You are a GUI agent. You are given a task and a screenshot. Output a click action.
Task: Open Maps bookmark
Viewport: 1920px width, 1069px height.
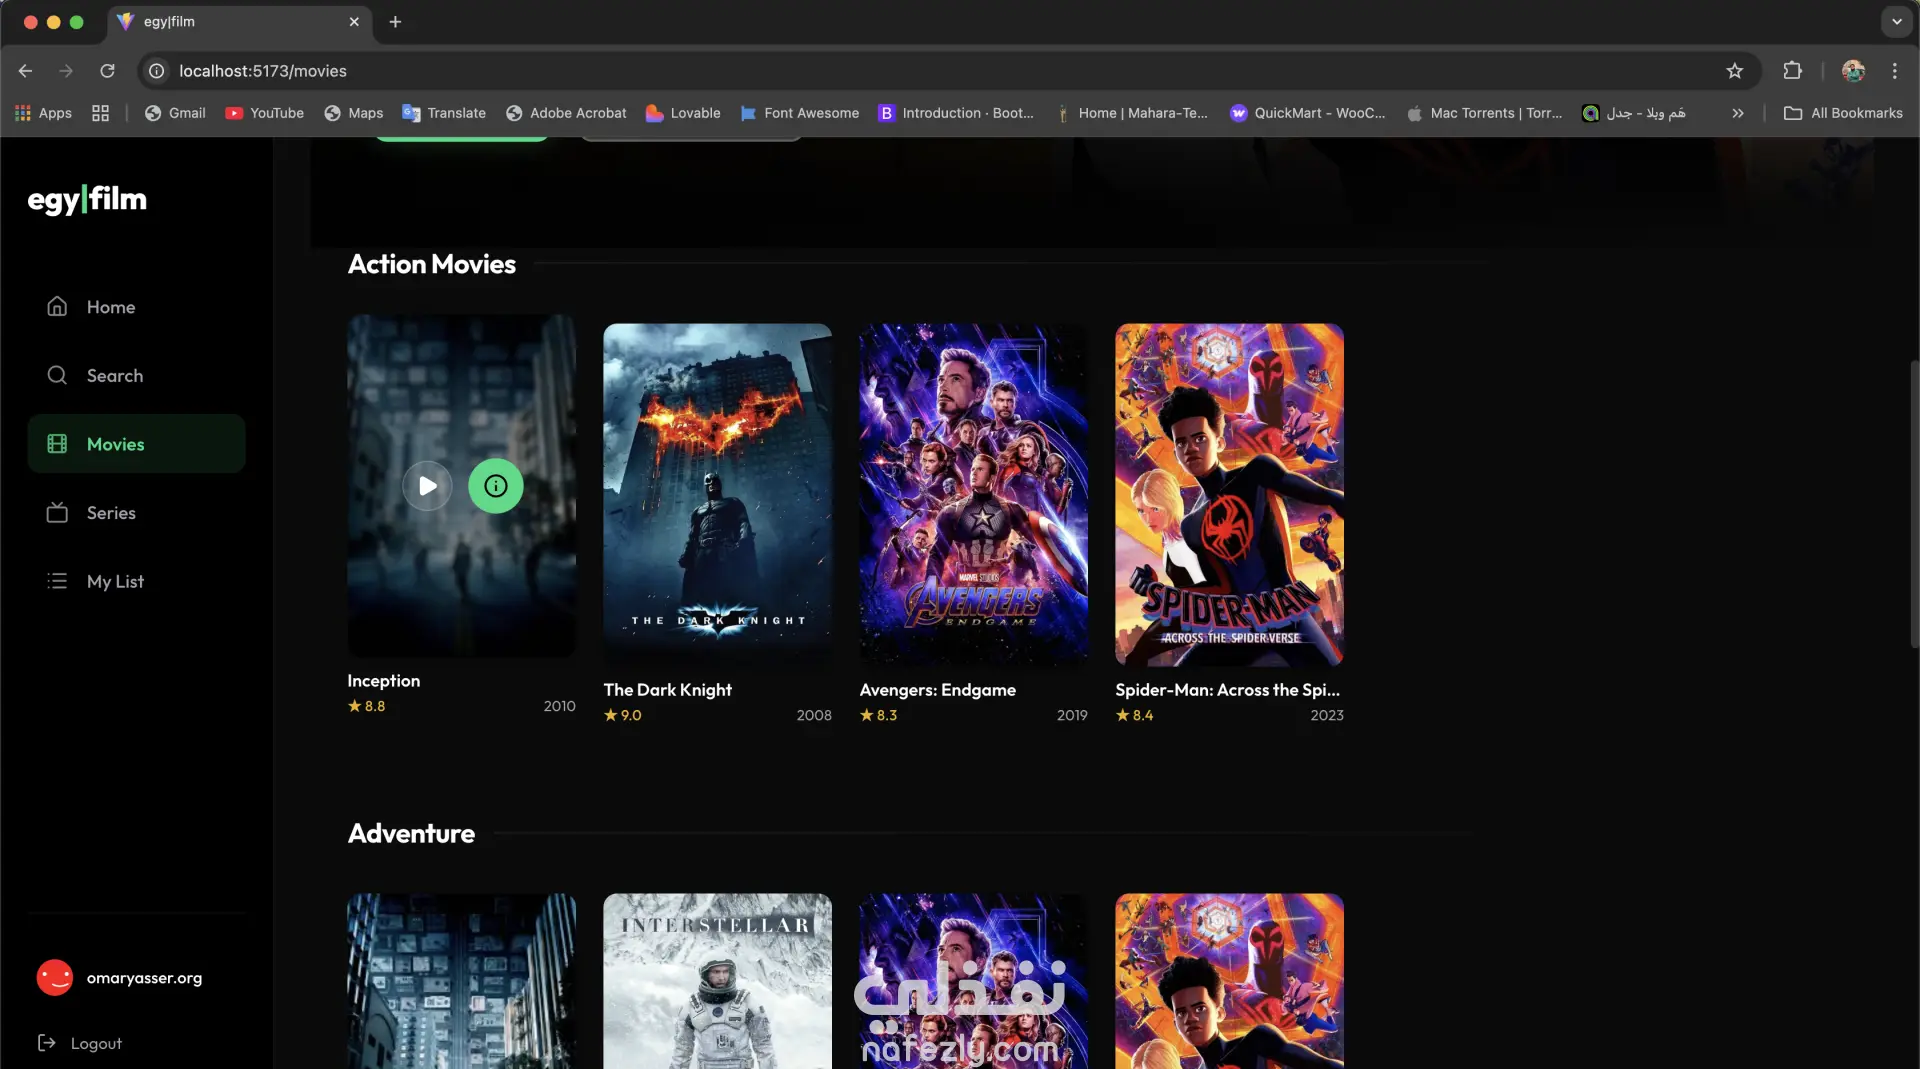[x=354, y=113]
